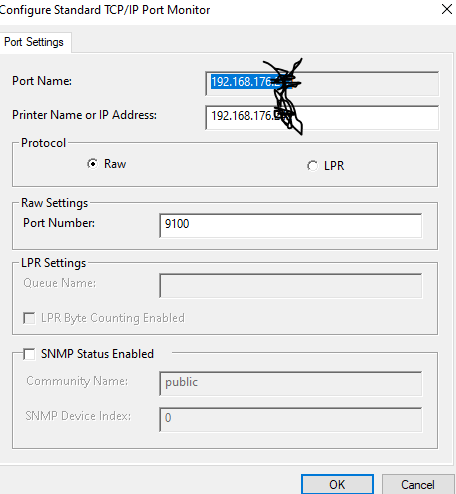Confirm settings with the OK button
456x494 pixels.
[x=337, y=484]
